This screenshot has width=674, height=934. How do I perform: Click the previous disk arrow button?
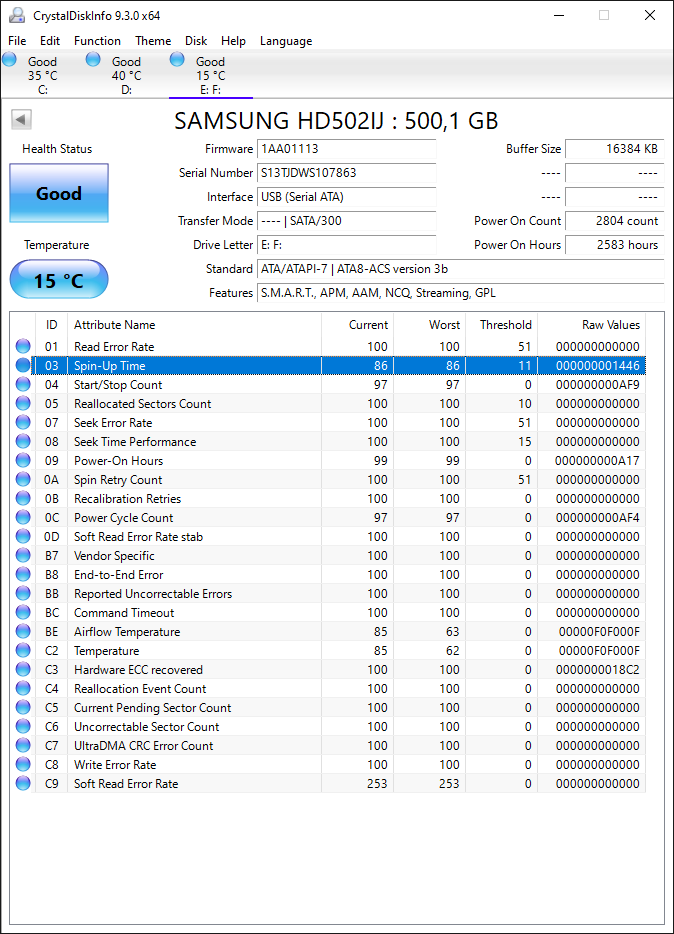[21, 120]
